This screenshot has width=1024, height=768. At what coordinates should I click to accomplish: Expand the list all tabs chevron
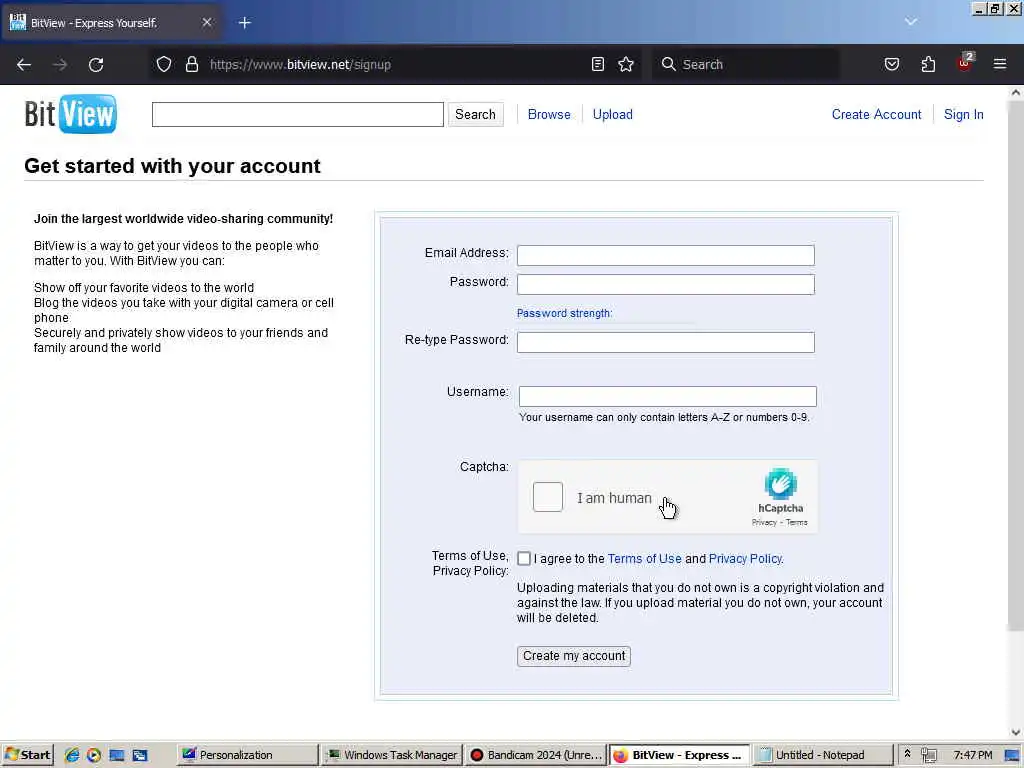click(910, 22)
